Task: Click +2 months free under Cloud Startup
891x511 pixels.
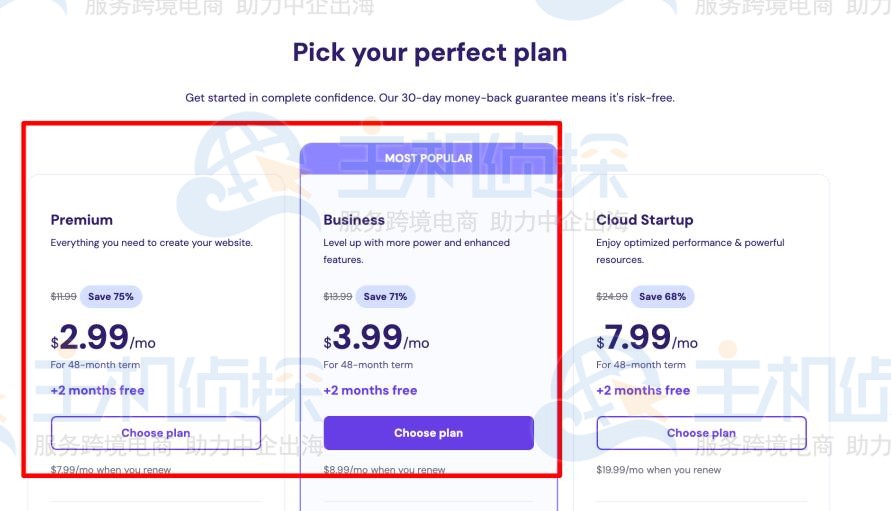Action: tap(643, 390)
